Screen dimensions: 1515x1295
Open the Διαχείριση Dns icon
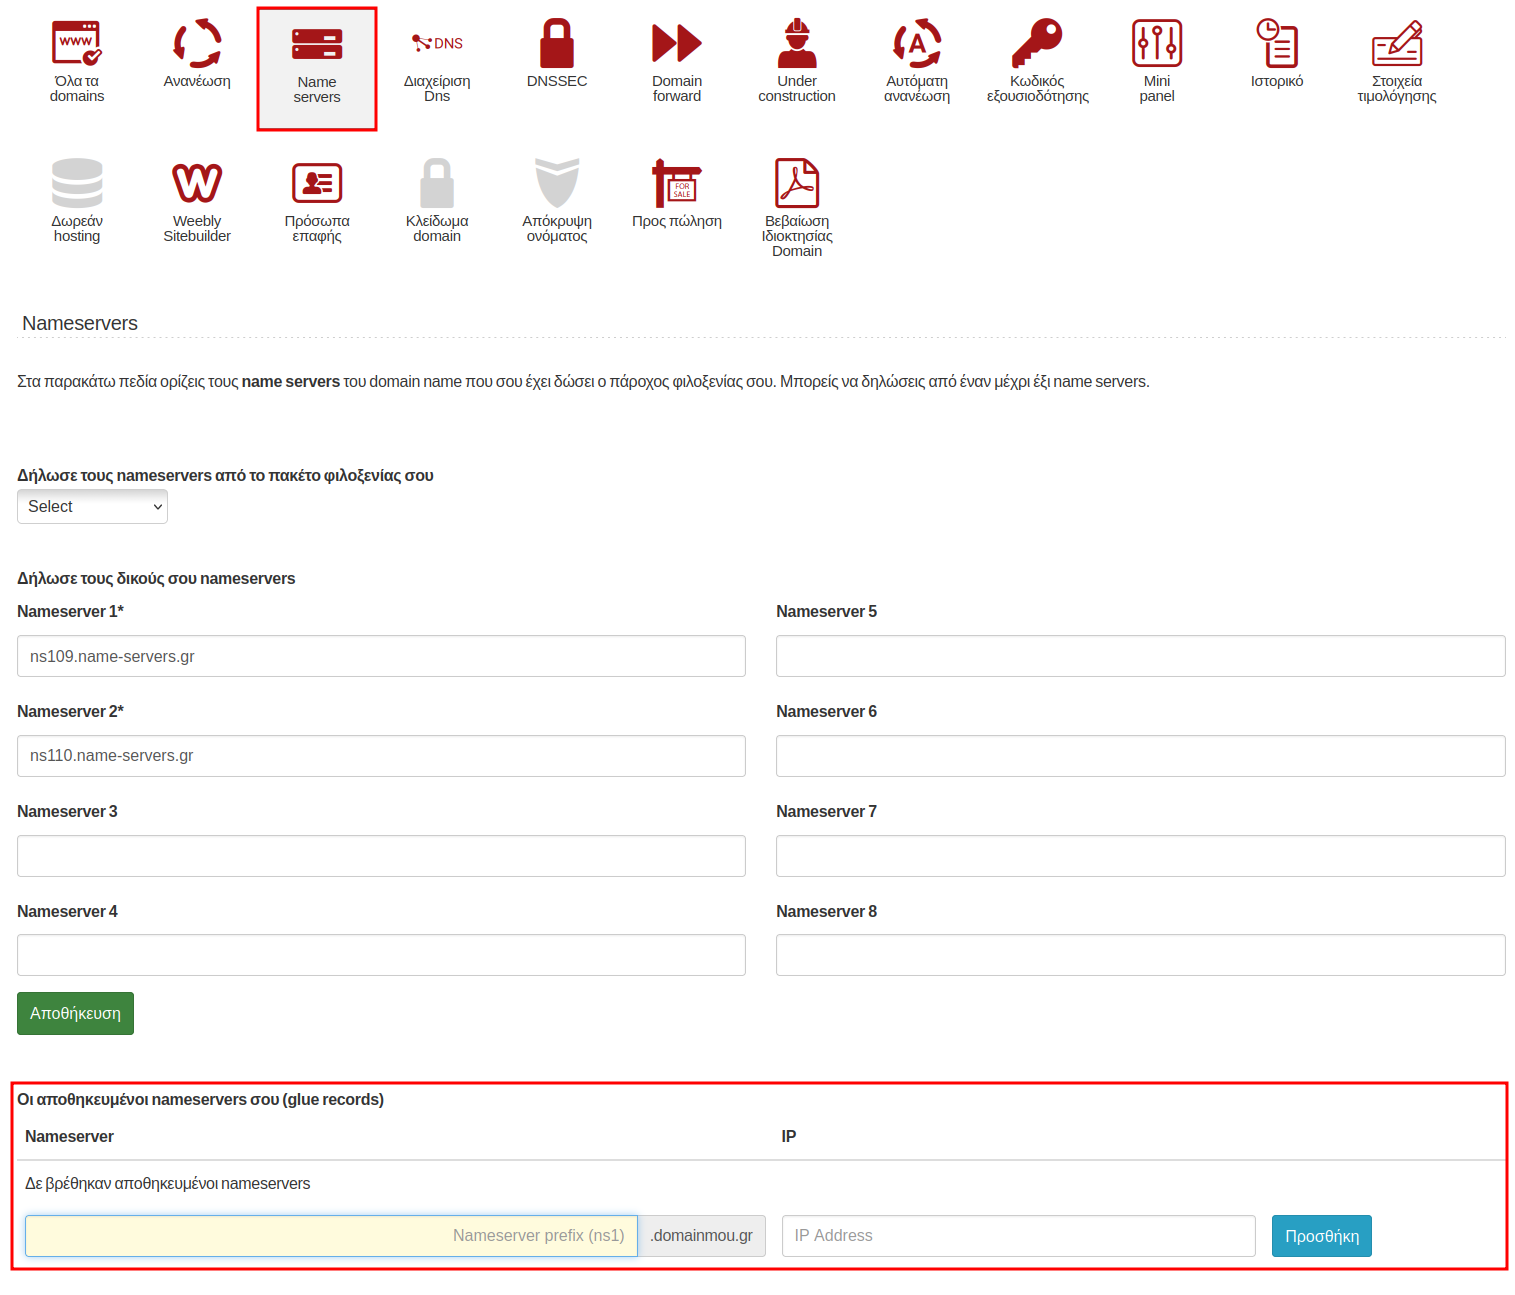(437, 43)
